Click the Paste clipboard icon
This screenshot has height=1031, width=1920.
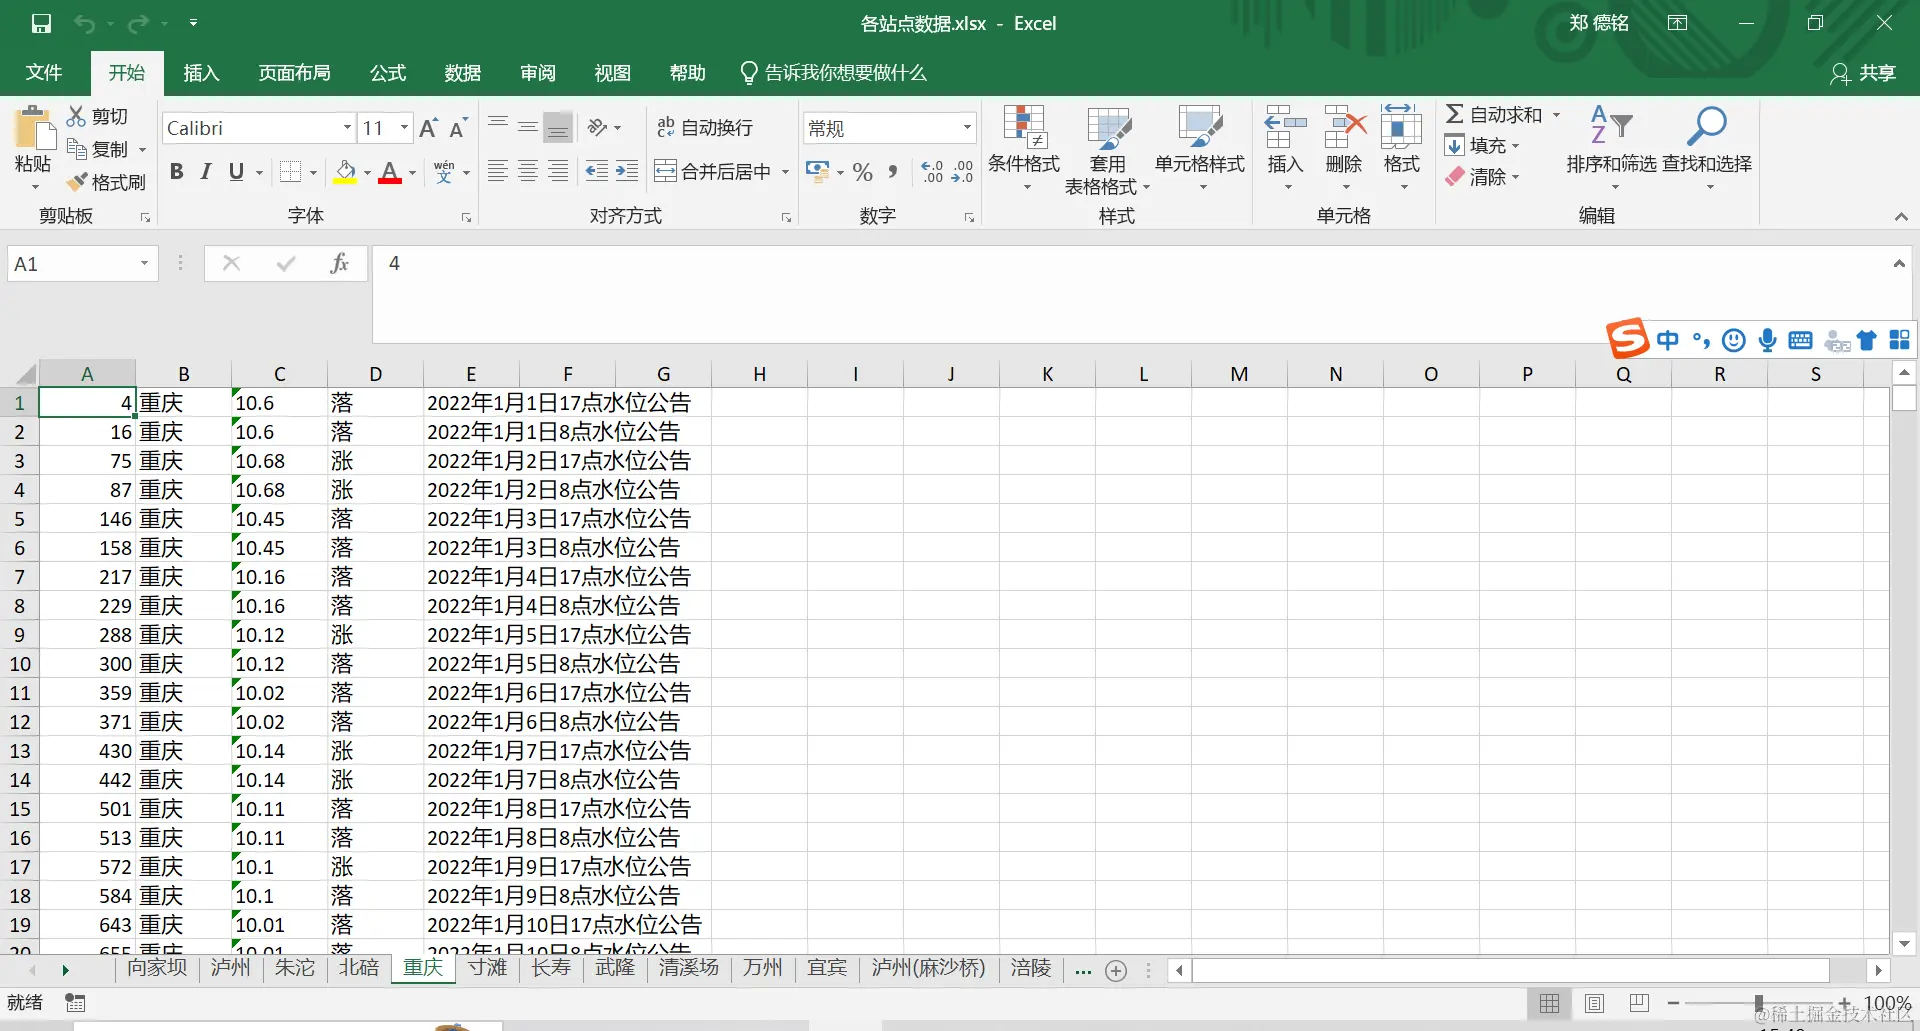[33, 130]
